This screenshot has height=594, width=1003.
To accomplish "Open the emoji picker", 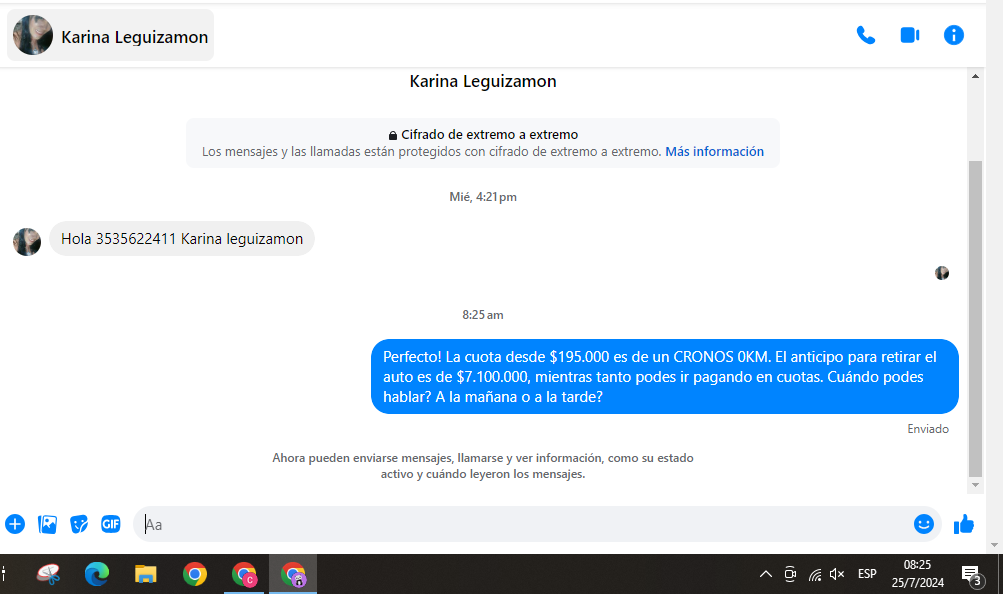I will pos(923,524).
